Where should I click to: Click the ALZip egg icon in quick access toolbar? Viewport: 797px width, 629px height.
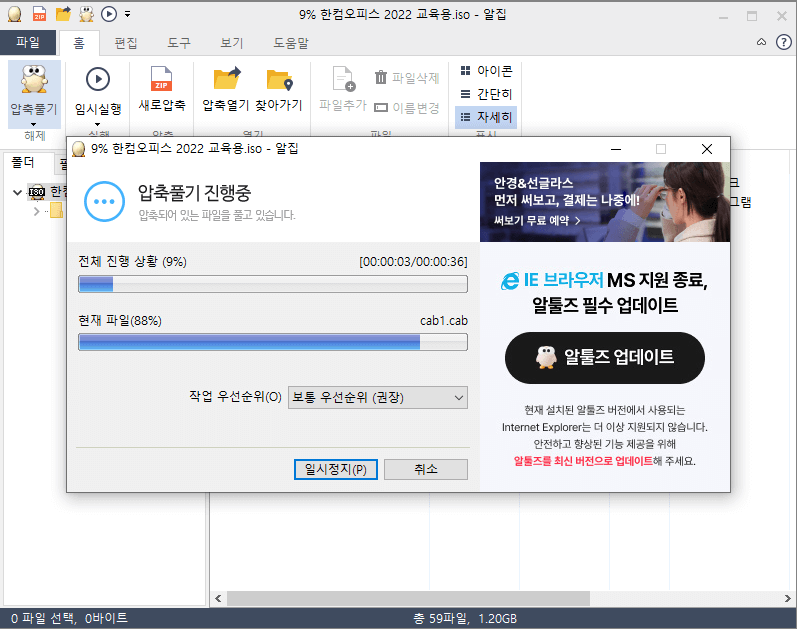click(x=15, y=14)
